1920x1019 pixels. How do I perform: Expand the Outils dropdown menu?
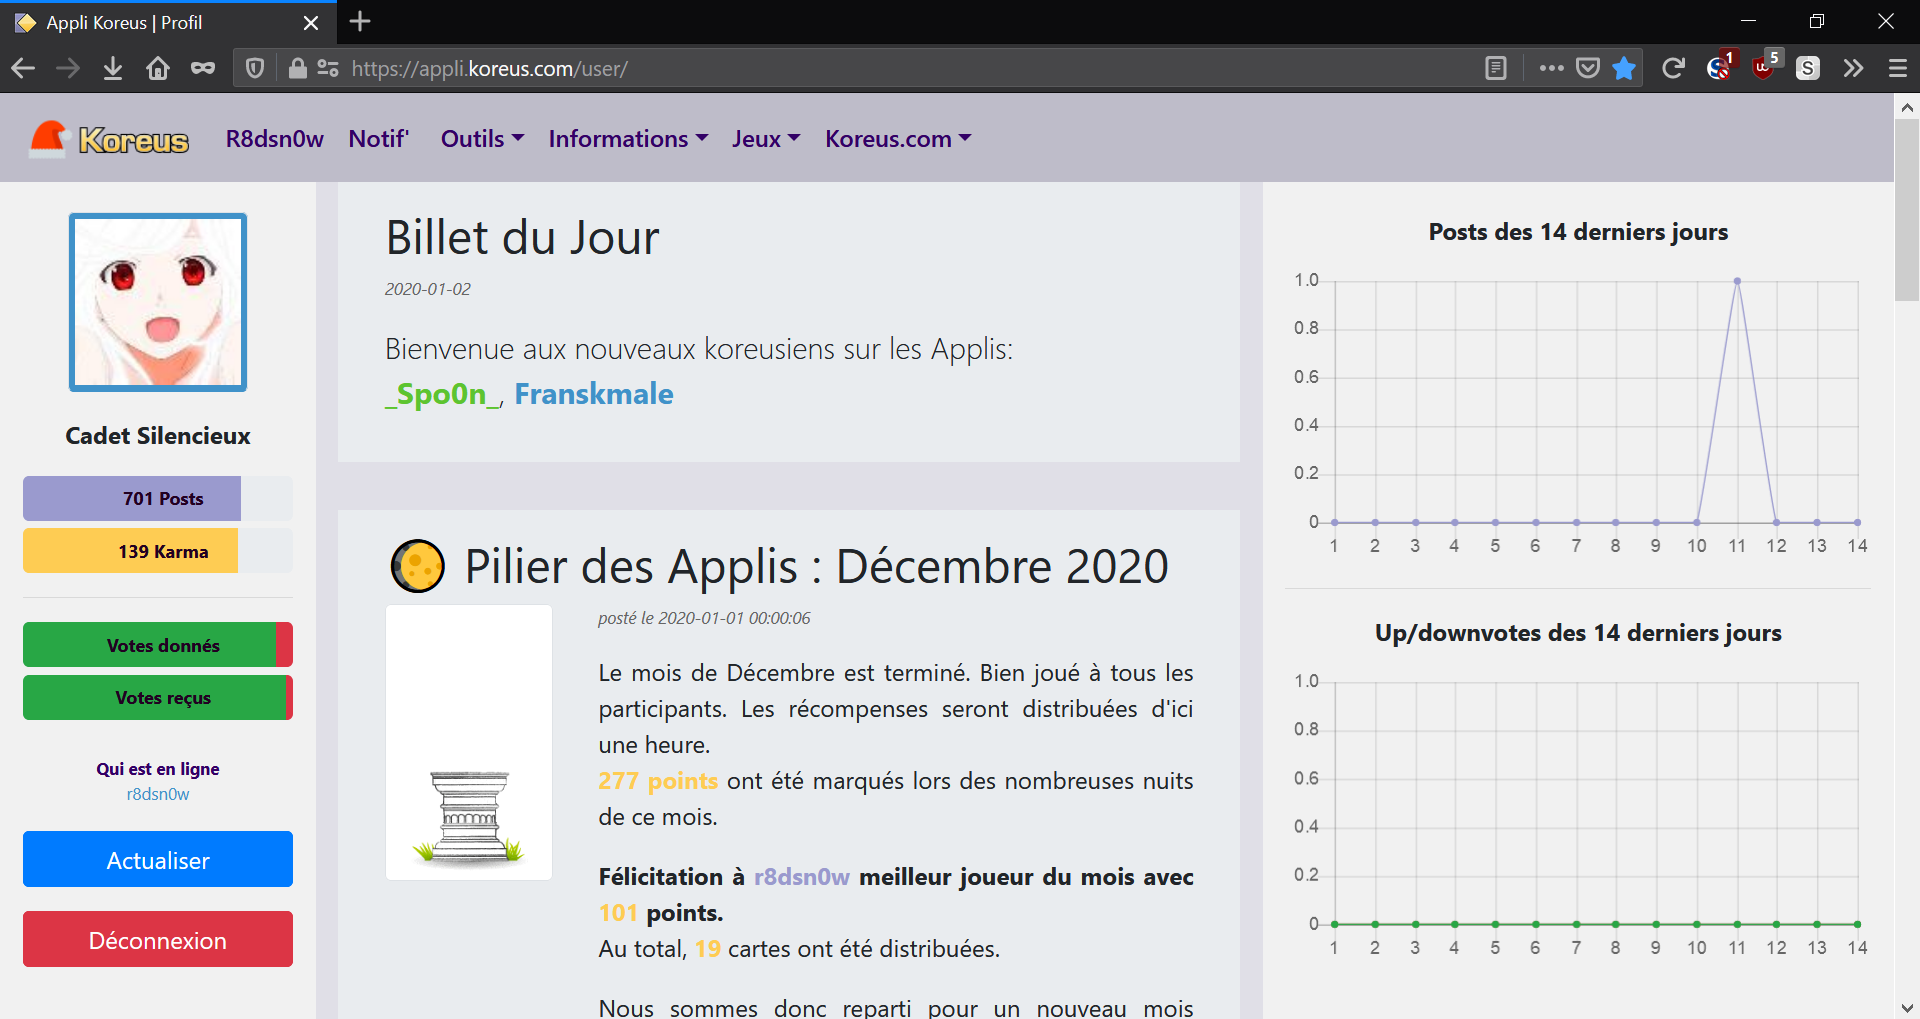tap(482, 139)
